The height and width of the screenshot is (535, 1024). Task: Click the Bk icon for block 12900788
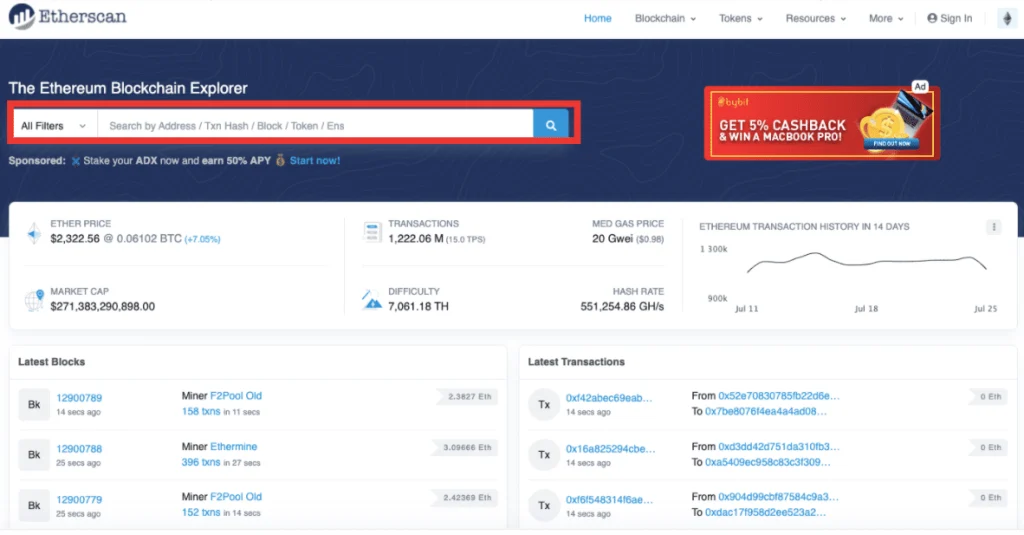34,455
